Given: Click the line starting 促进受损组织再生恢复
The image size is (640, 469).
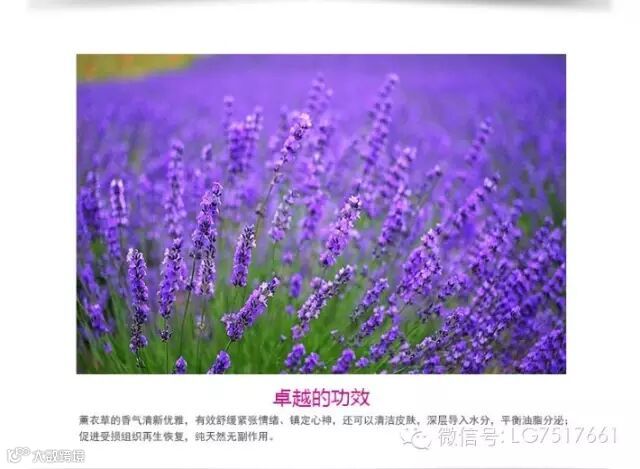Looking at the screenshot, I should coord(176,436).
